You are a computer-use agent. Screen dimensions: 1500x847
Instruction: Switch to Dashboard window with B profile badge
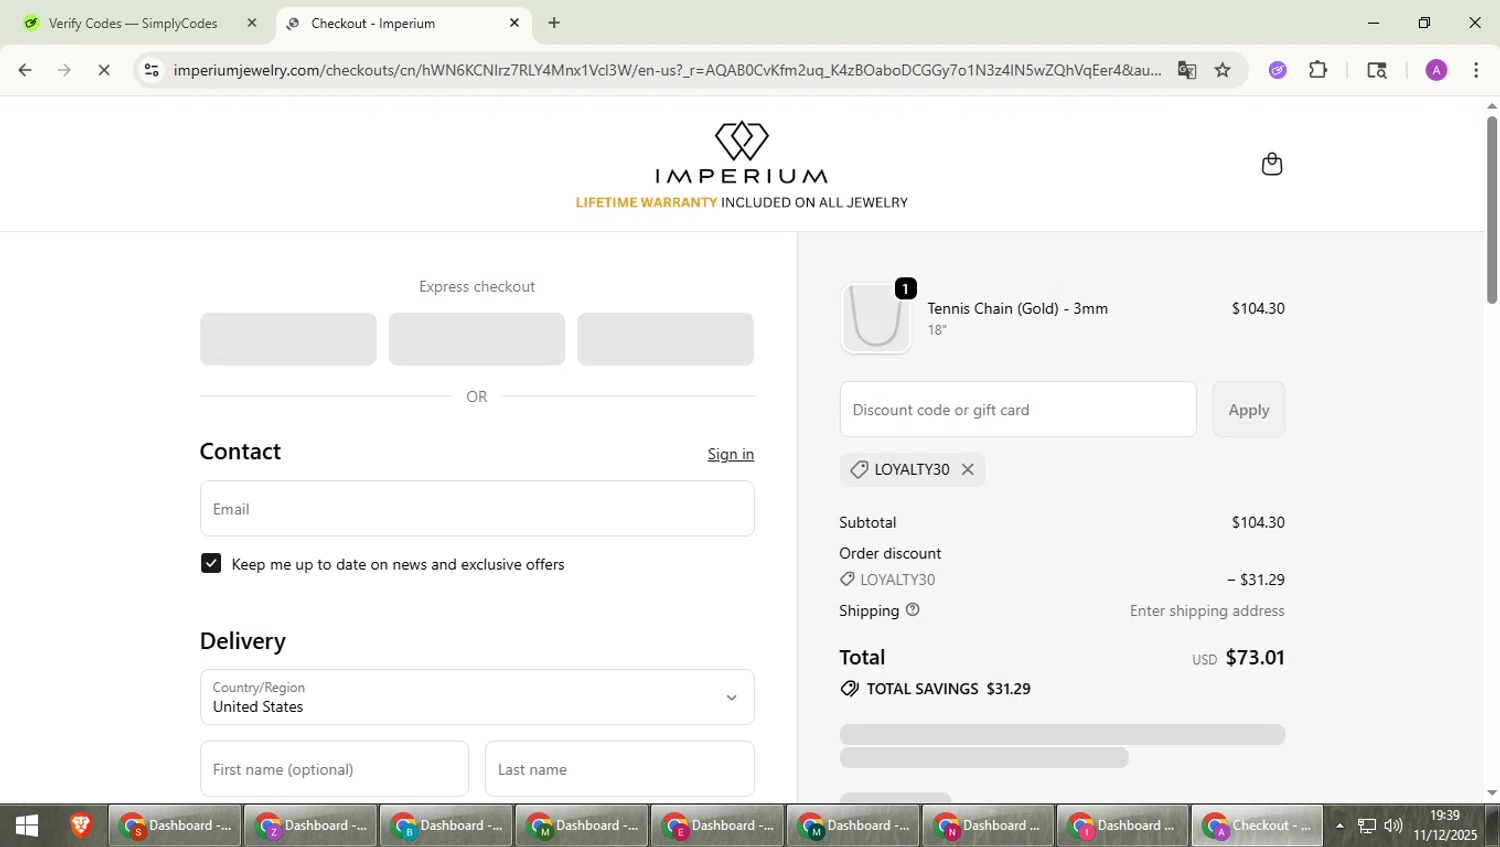click(x=446, y=825)
